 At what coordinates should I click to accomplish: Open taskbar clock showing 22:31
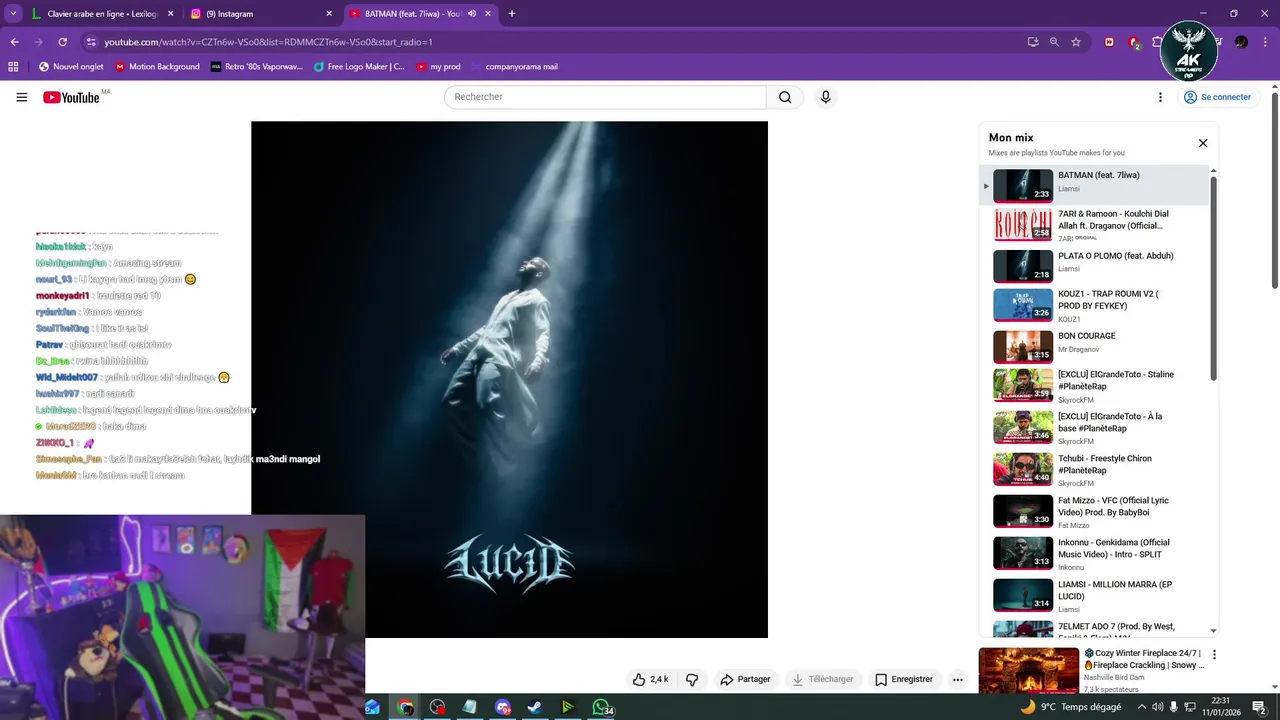1220,707
